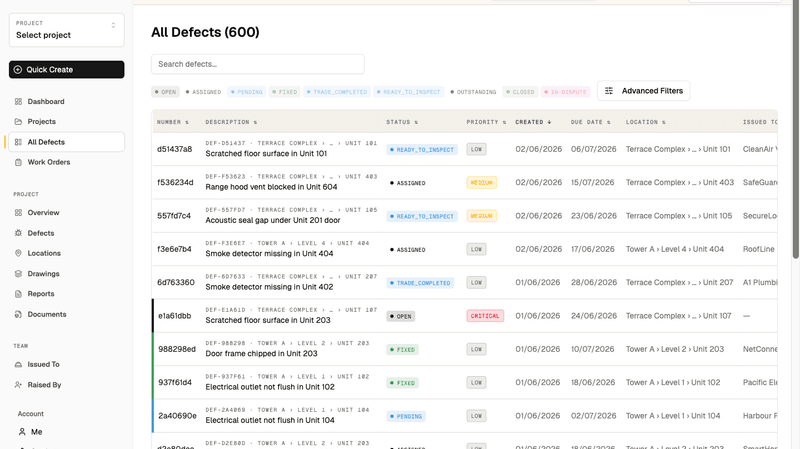Click the Issued To icon
Image resolution: width=800 pixels, height=449 pixels.
click(x=18, y=364)
